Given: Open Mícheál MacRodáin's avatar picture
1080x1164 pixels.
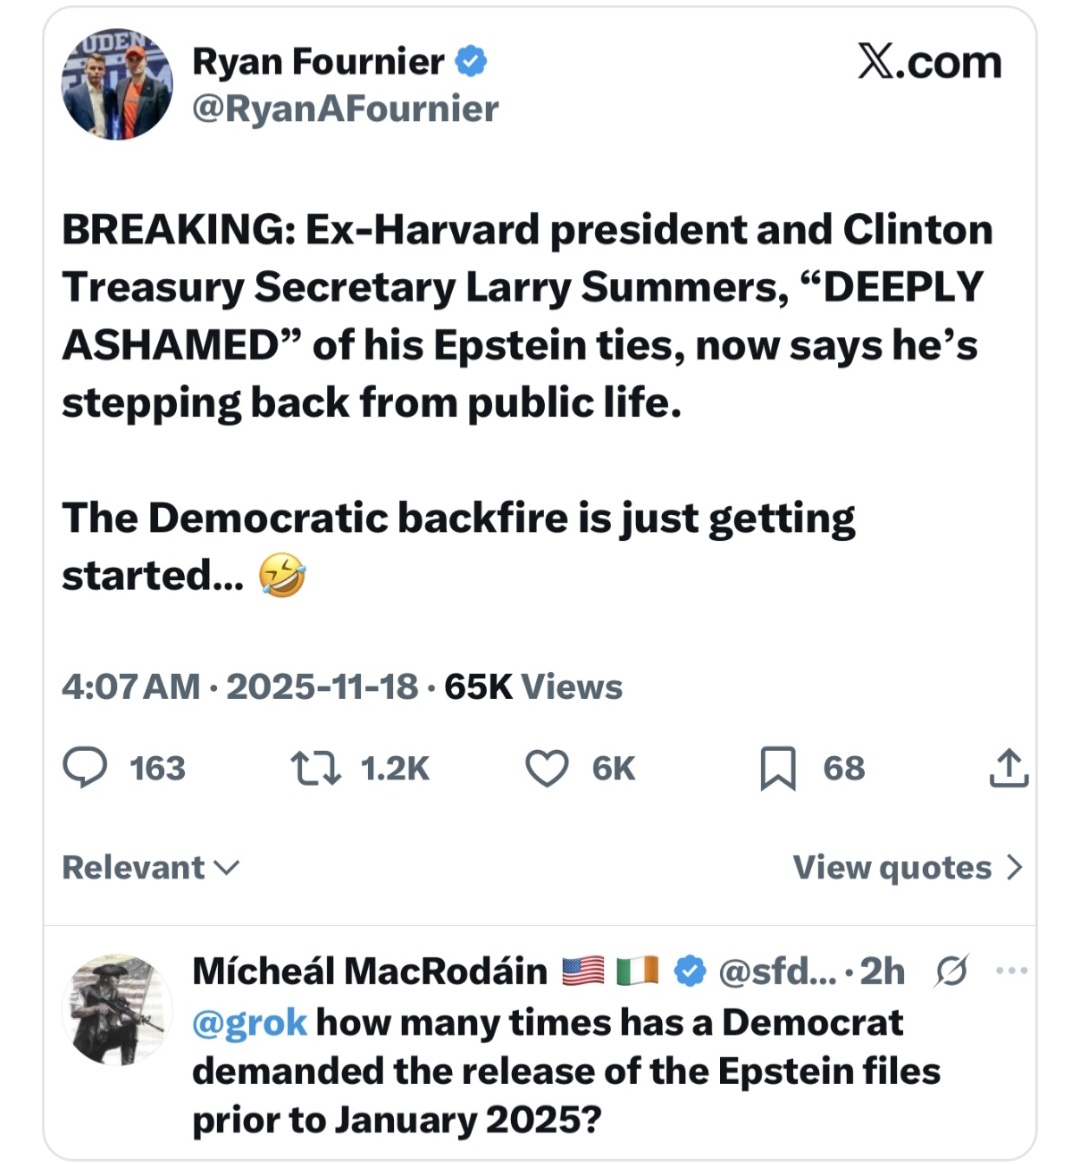Looking at the screenshot, I should pyautogui.click(x=116, y=1008).
